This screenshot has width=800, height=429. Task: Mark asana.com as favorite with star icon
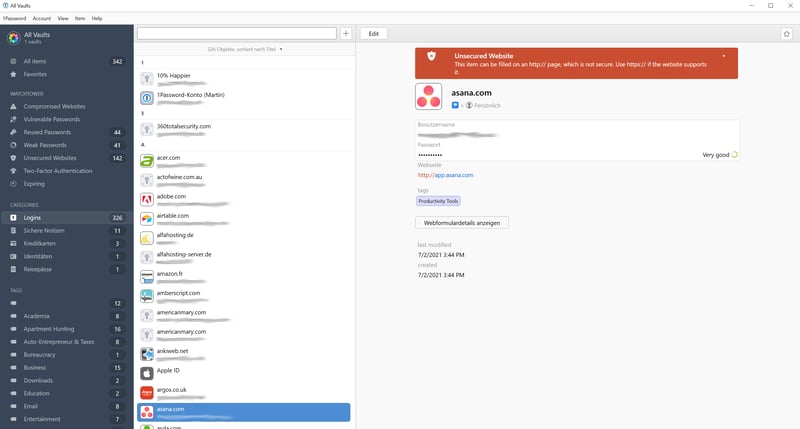(786, 33)
